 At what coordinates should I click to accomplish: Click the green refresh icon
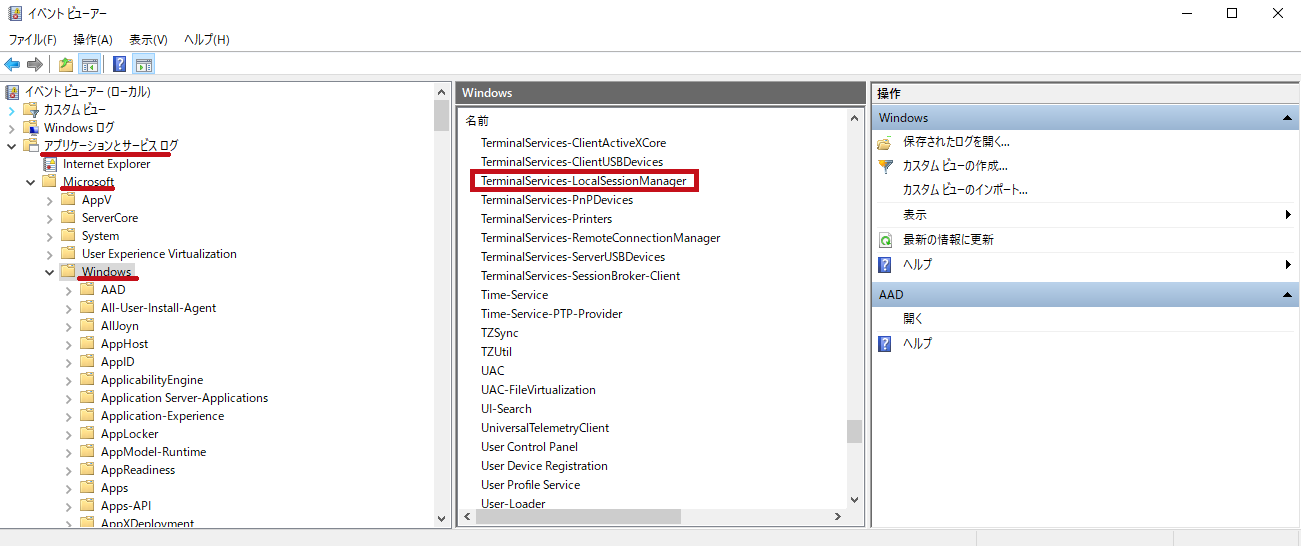click(885, 240)
